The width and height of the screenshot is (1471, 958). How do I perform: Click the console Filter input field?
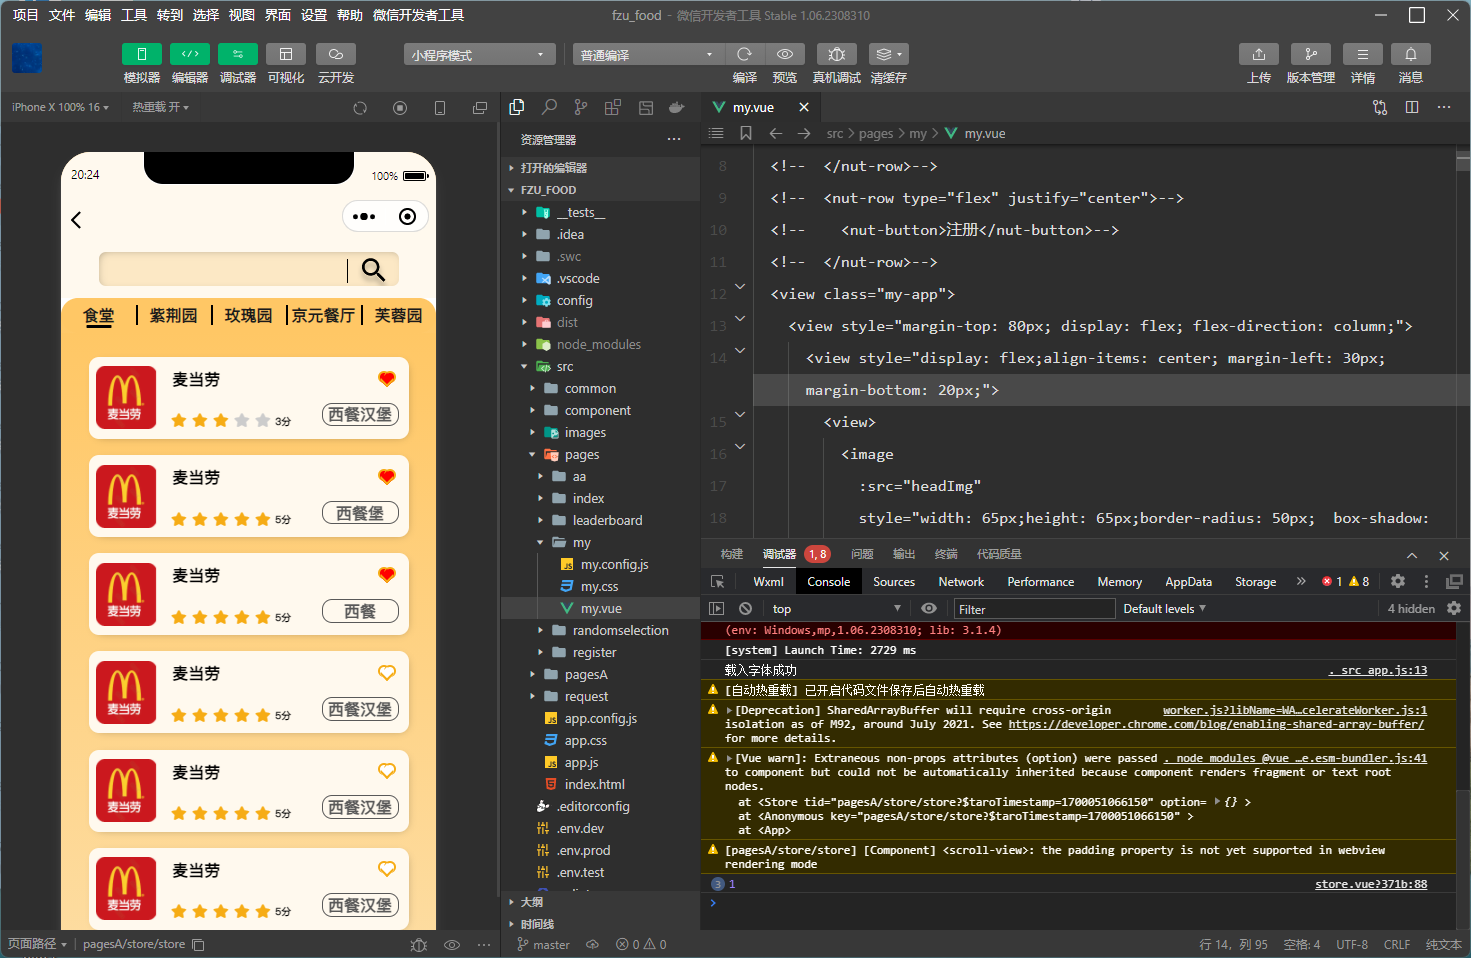[1033, 609]
